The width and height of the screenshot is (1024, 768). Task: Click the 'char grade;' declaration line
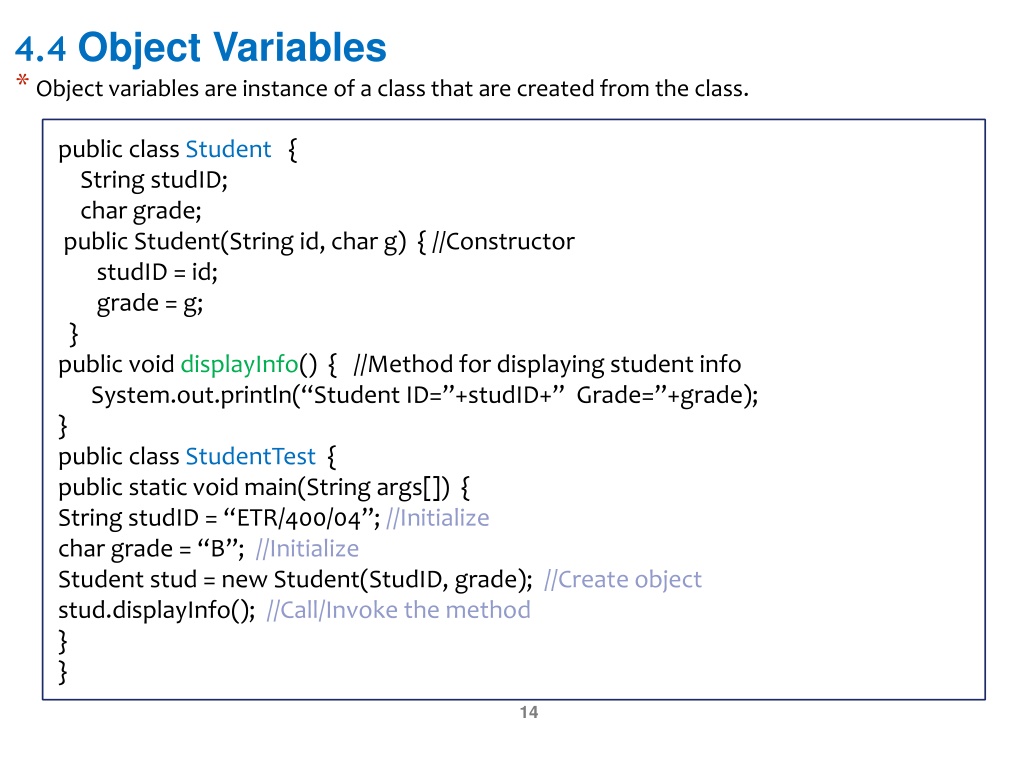(141, 211)
